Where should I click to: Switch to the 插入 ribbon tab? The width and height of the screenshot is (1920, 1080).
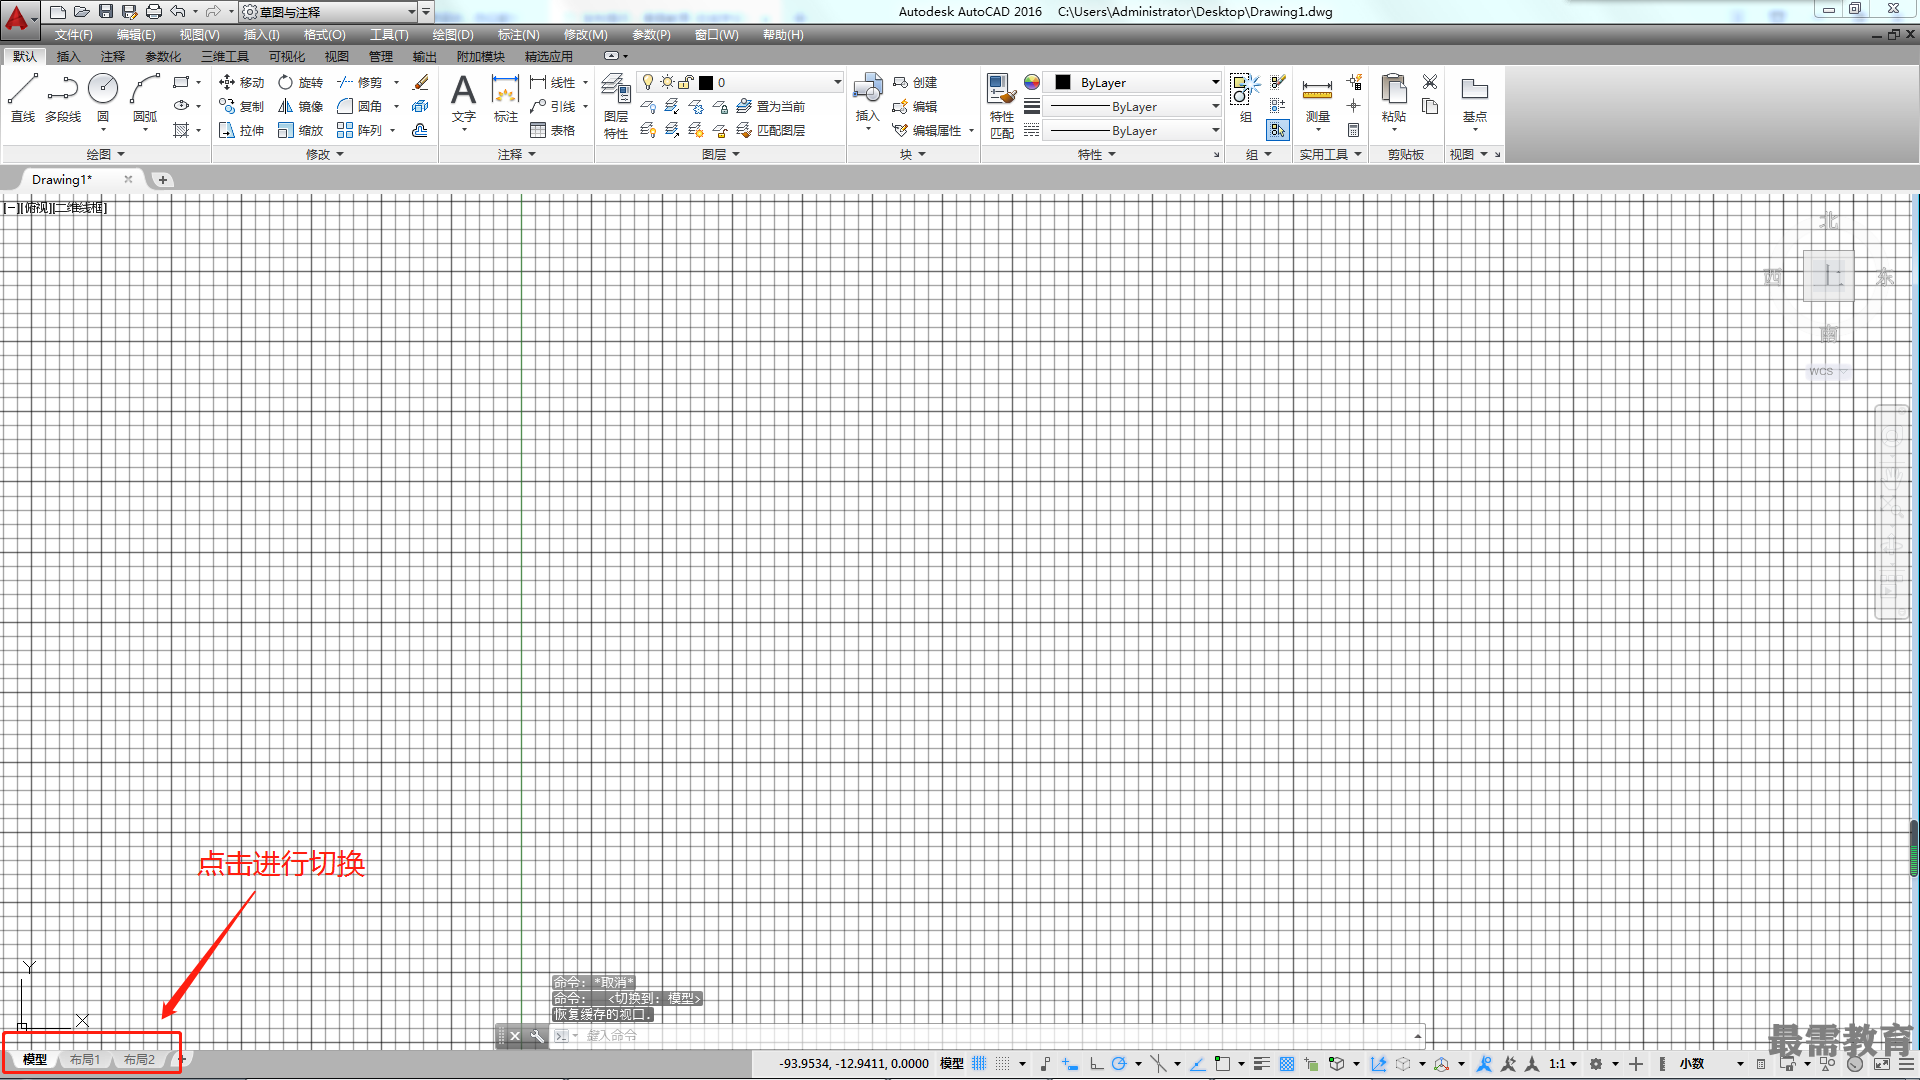tap(68, 57)
